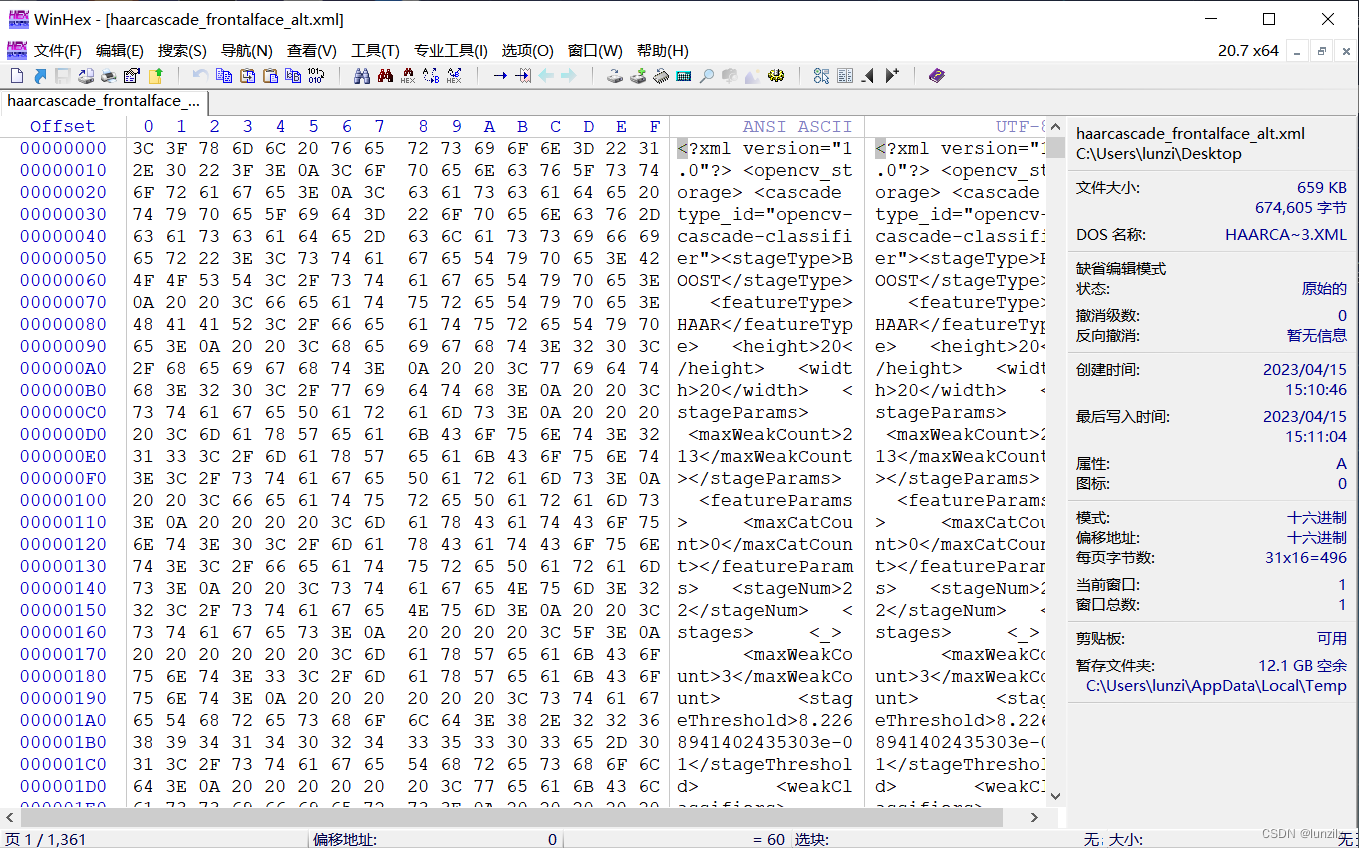Click the blue binoculars Find Text icon
1359x848 pixels.
361,76
